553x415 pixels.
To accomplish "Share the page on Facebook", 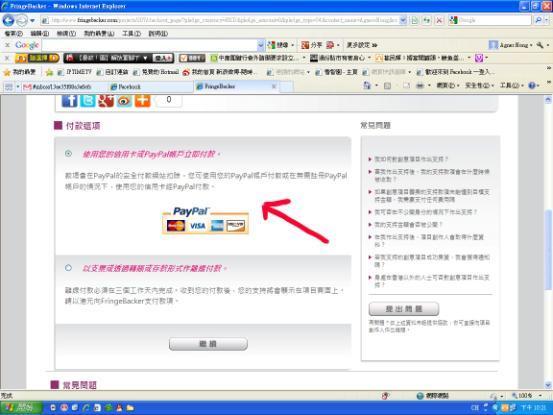I will point(69,101).
